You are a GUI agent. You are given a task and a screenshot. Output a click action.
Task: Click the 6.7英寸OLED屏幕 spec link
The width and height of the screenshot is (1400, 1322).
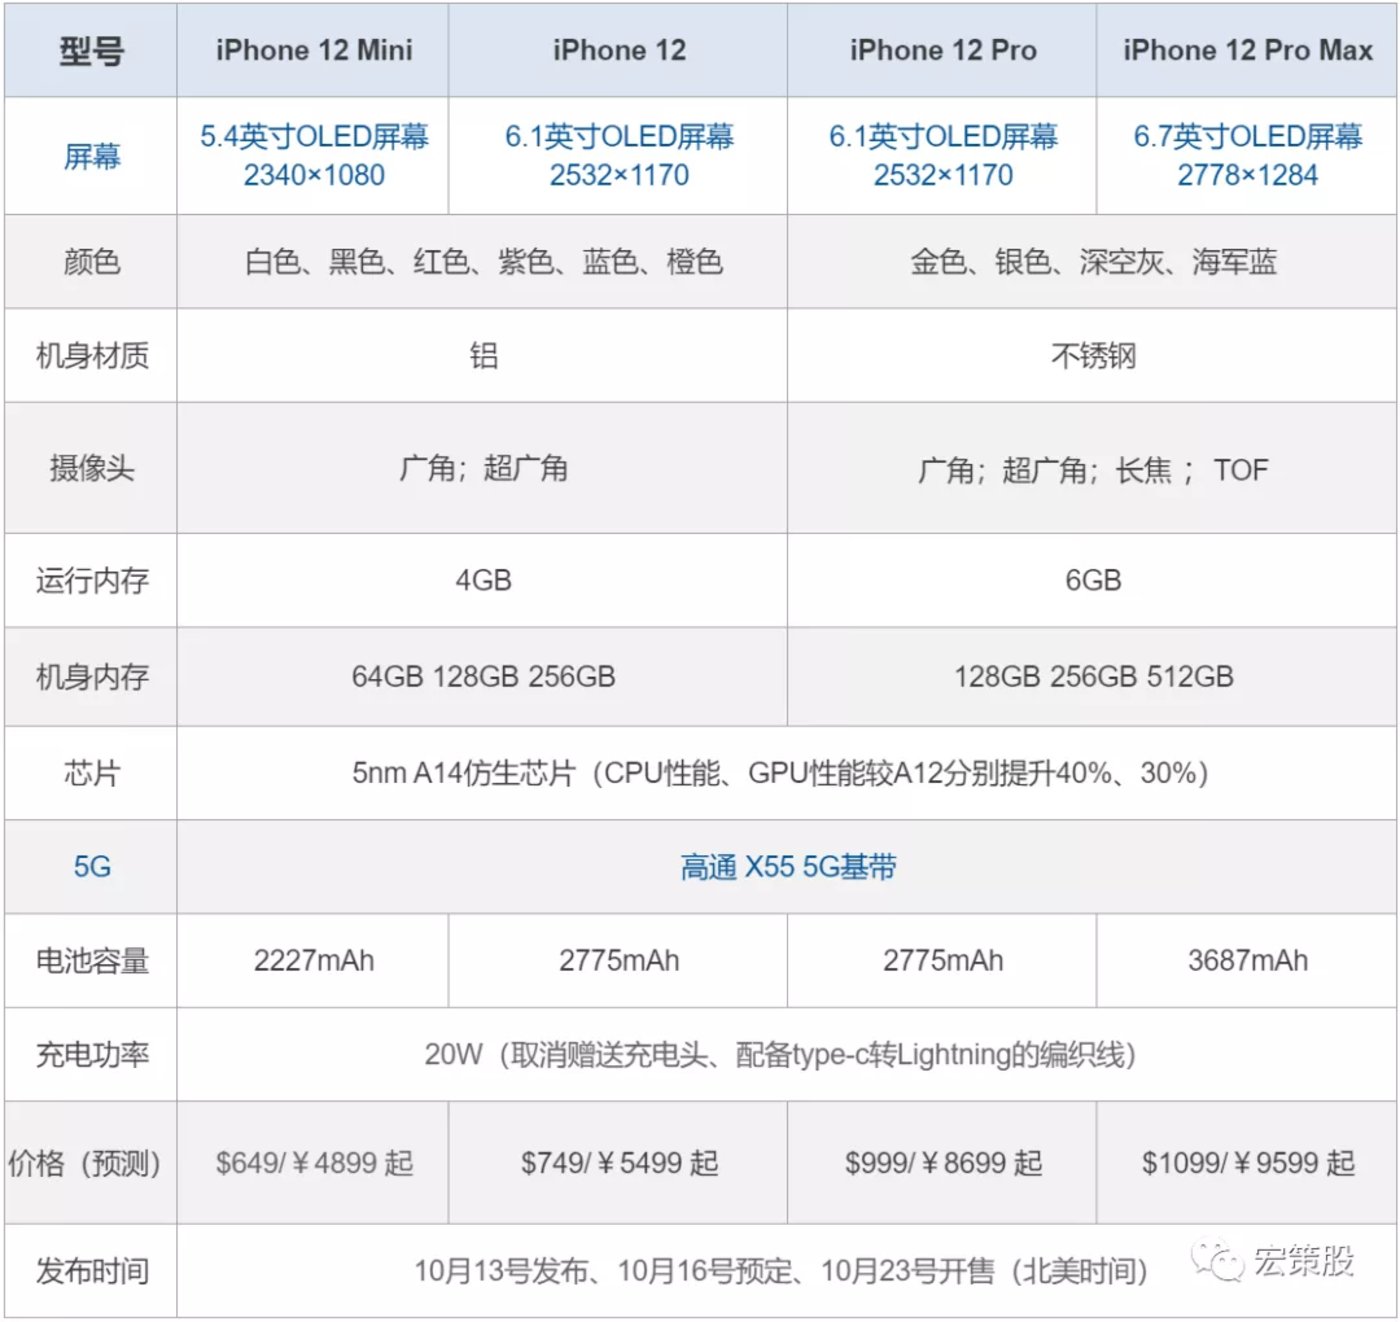tap(1248, 136)
